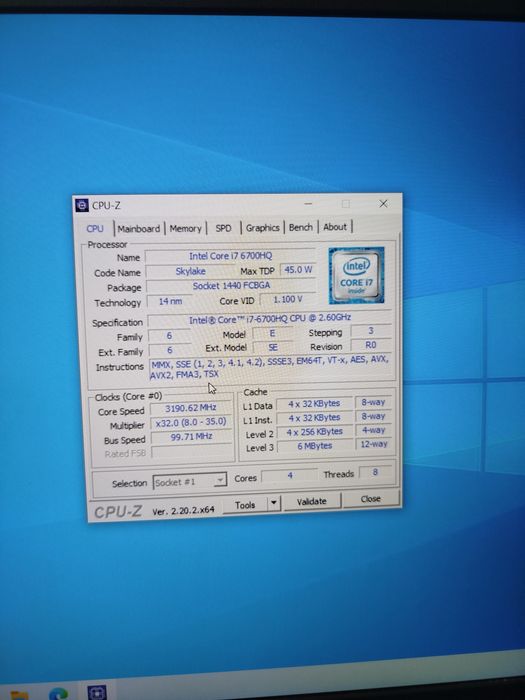Click the Bus Speed value '99.71 MHz'

[191, 437]
